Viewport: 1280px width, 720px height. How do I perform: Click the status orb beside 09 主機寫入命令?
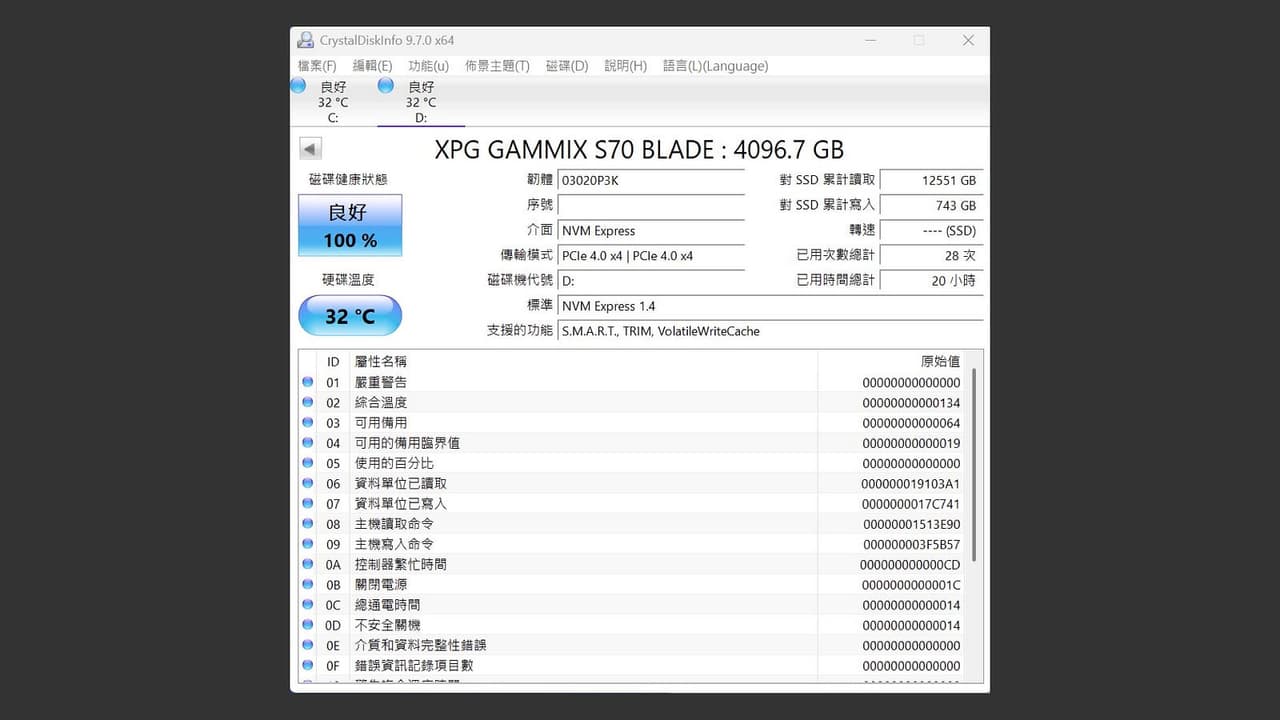[x=307, y=544]
